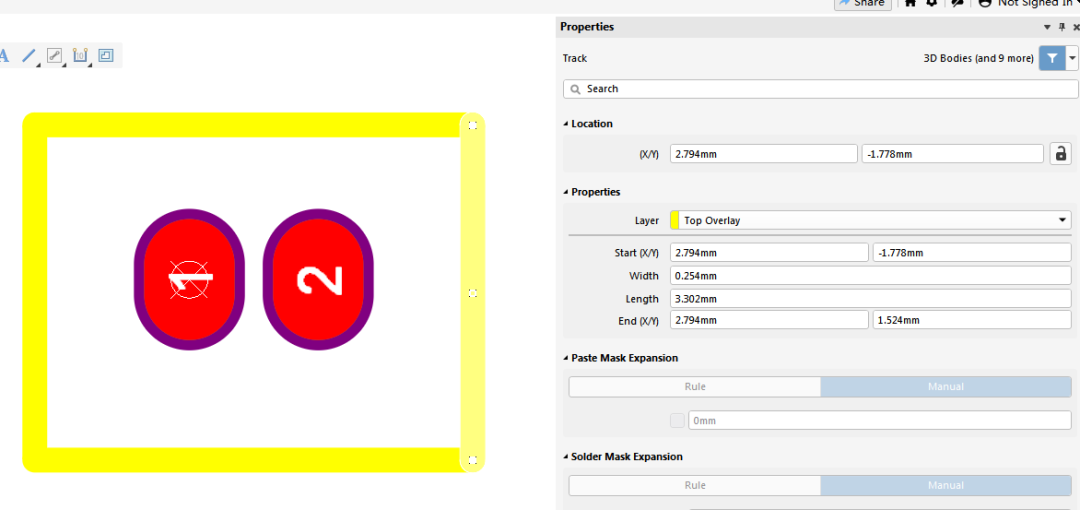Edit the Width field 0.254mm

(x=871, y=276)
